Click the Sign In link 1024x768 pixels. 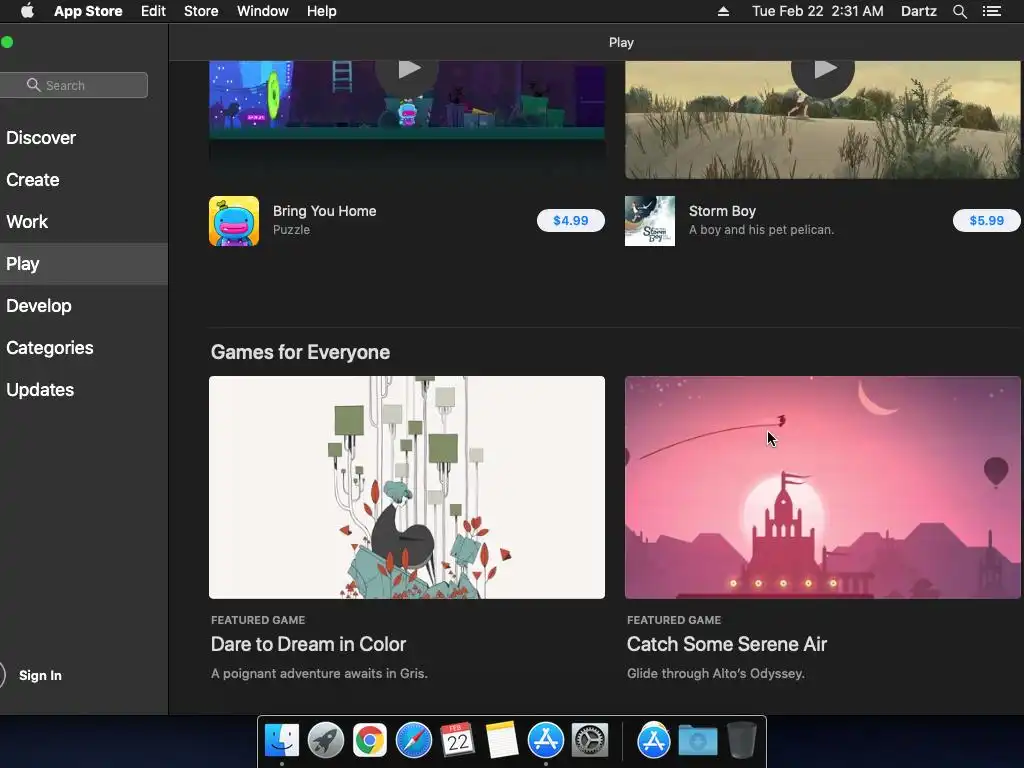pyautogui.click(x=40, y=675)
